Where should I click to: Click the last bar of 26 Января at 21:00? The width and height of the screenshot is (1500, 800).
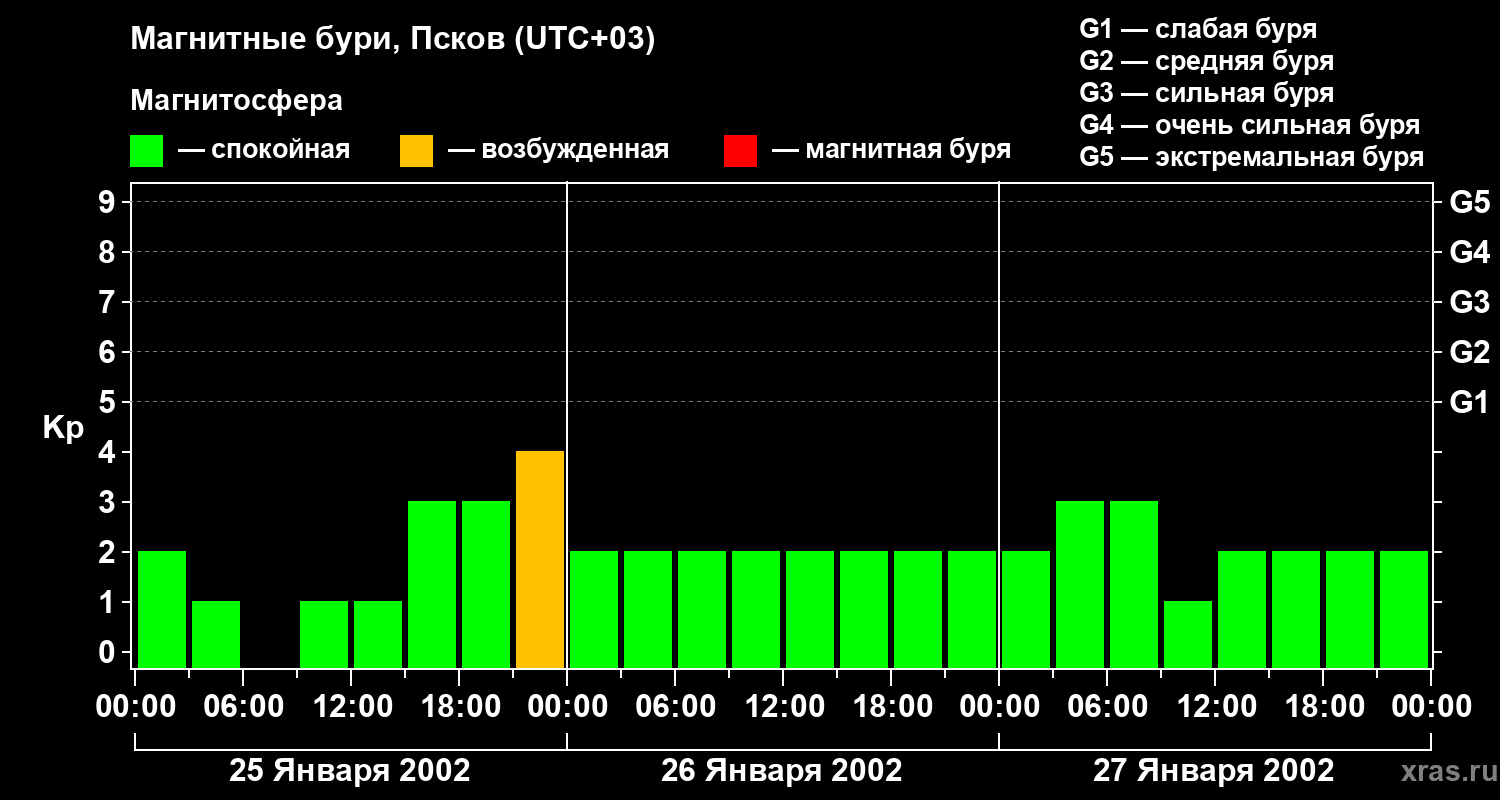[972, 609]
